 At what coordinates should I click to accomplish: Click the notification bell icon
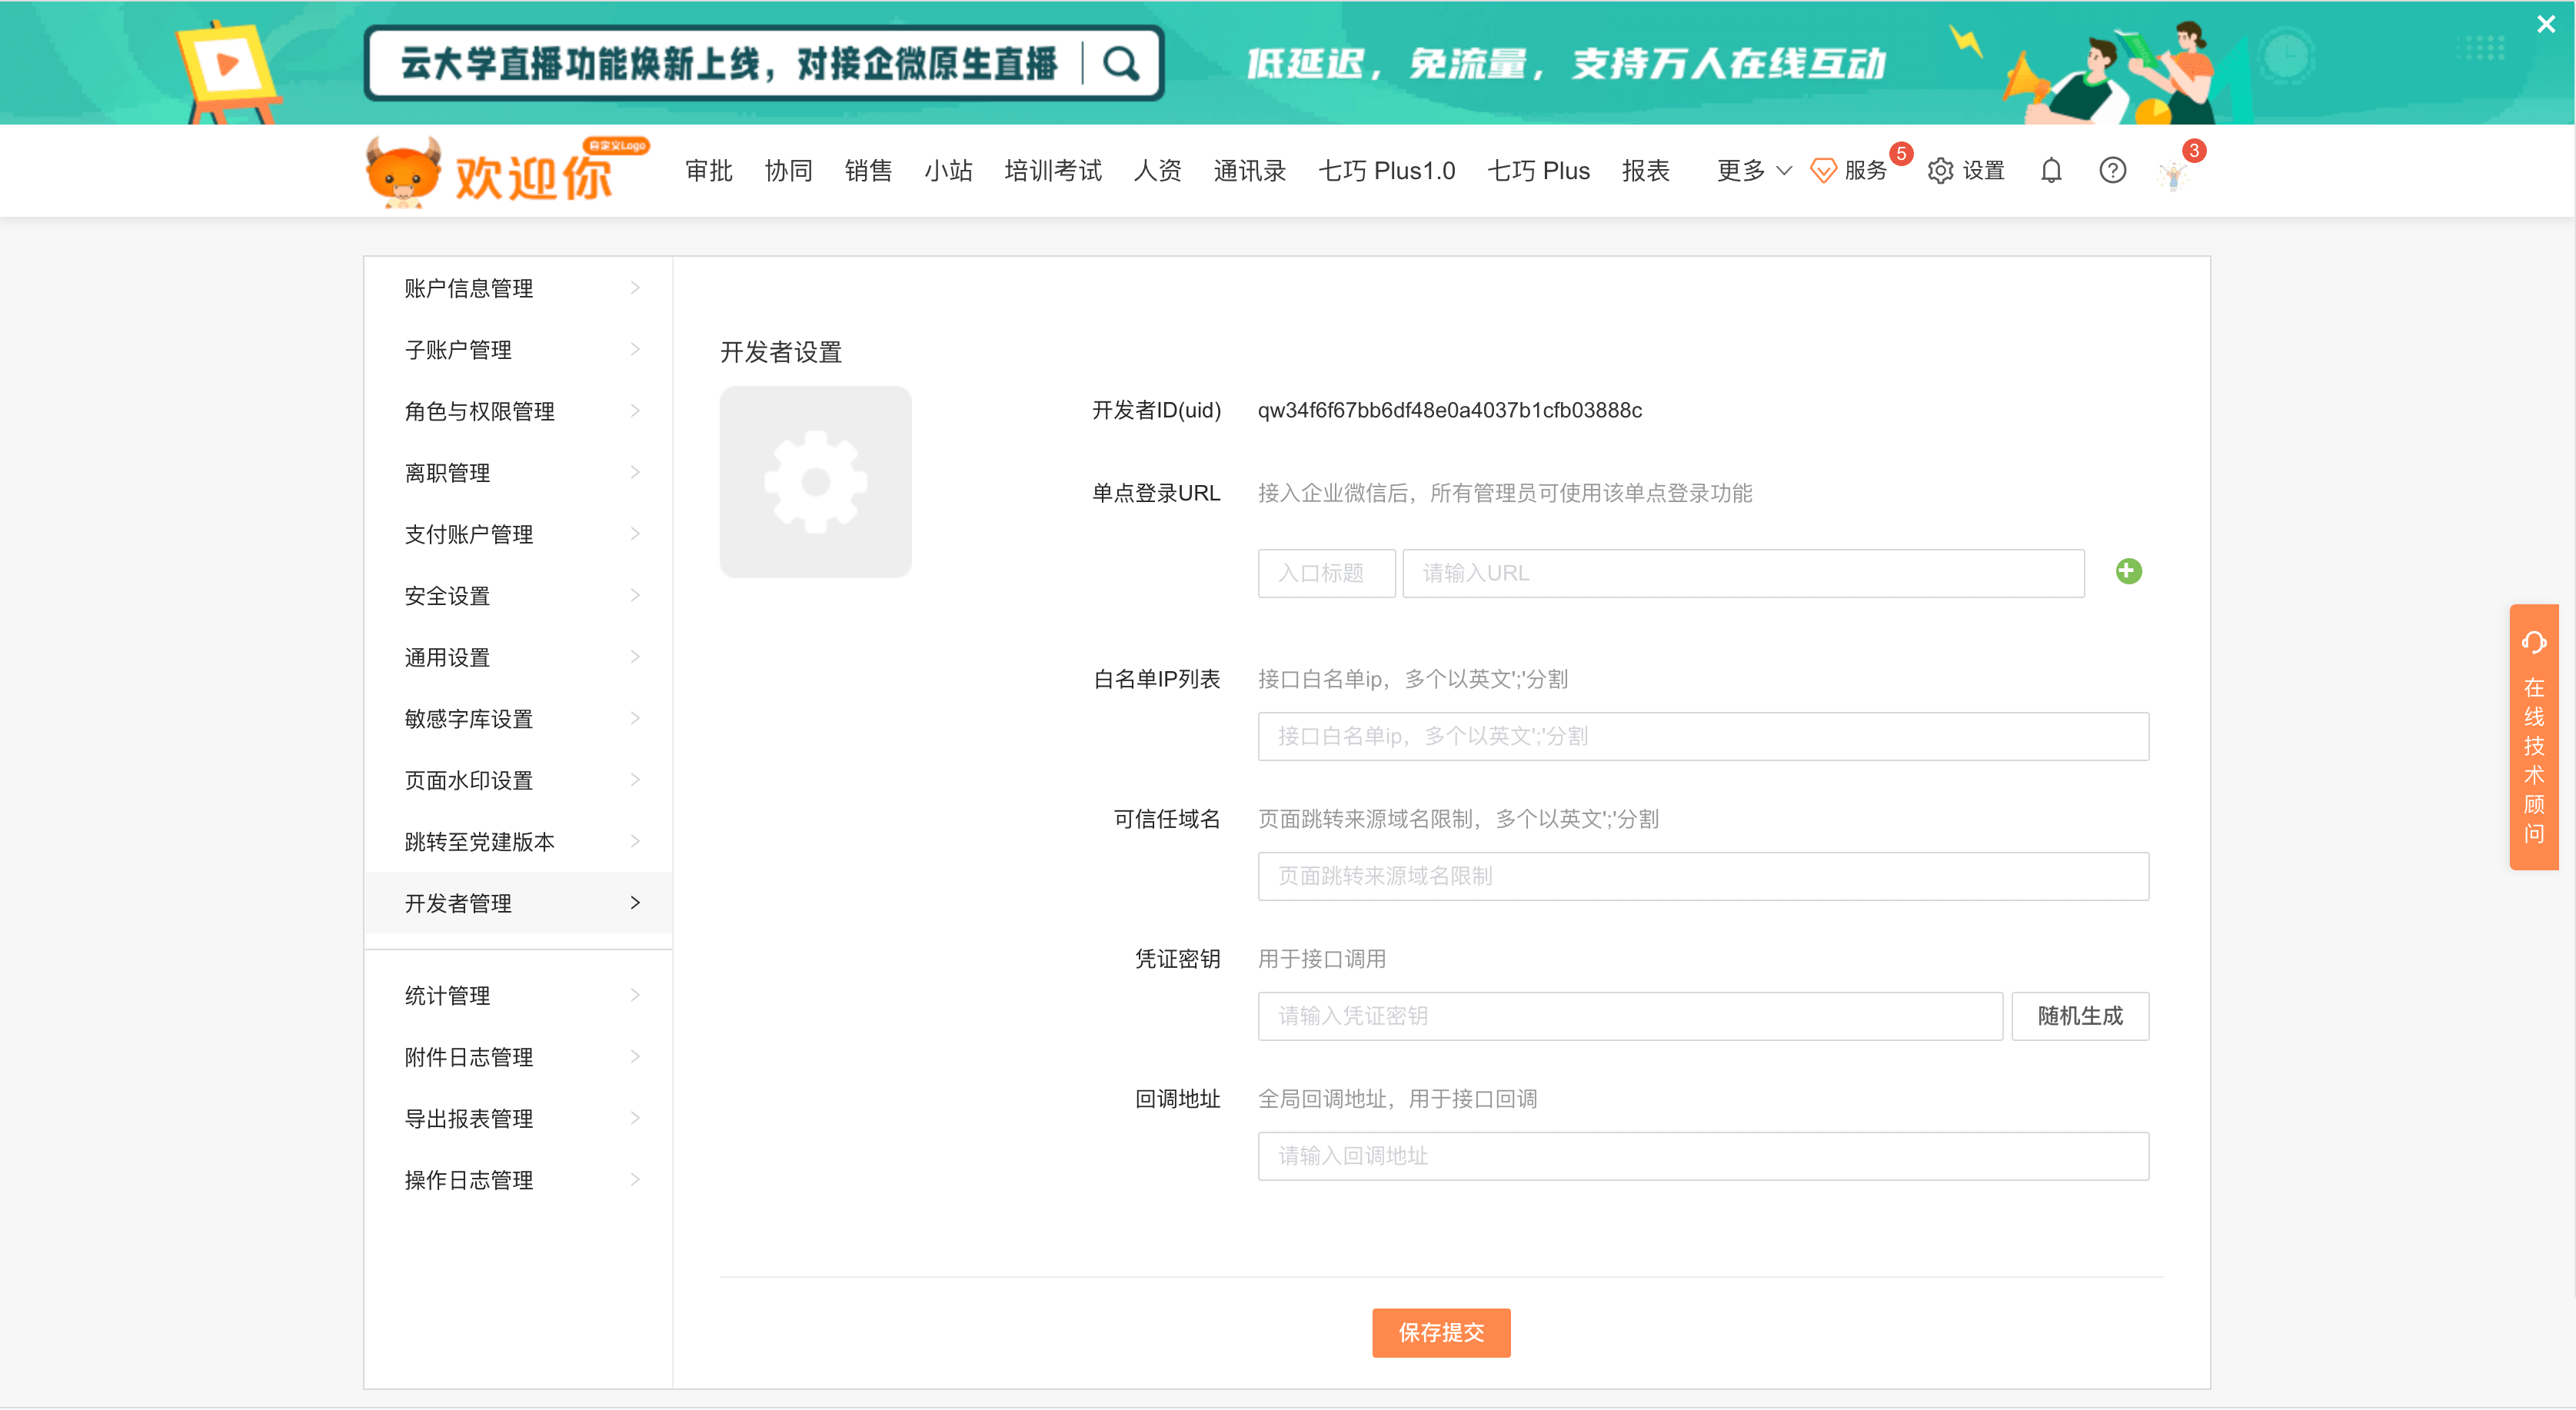[x=2051, y=171]
